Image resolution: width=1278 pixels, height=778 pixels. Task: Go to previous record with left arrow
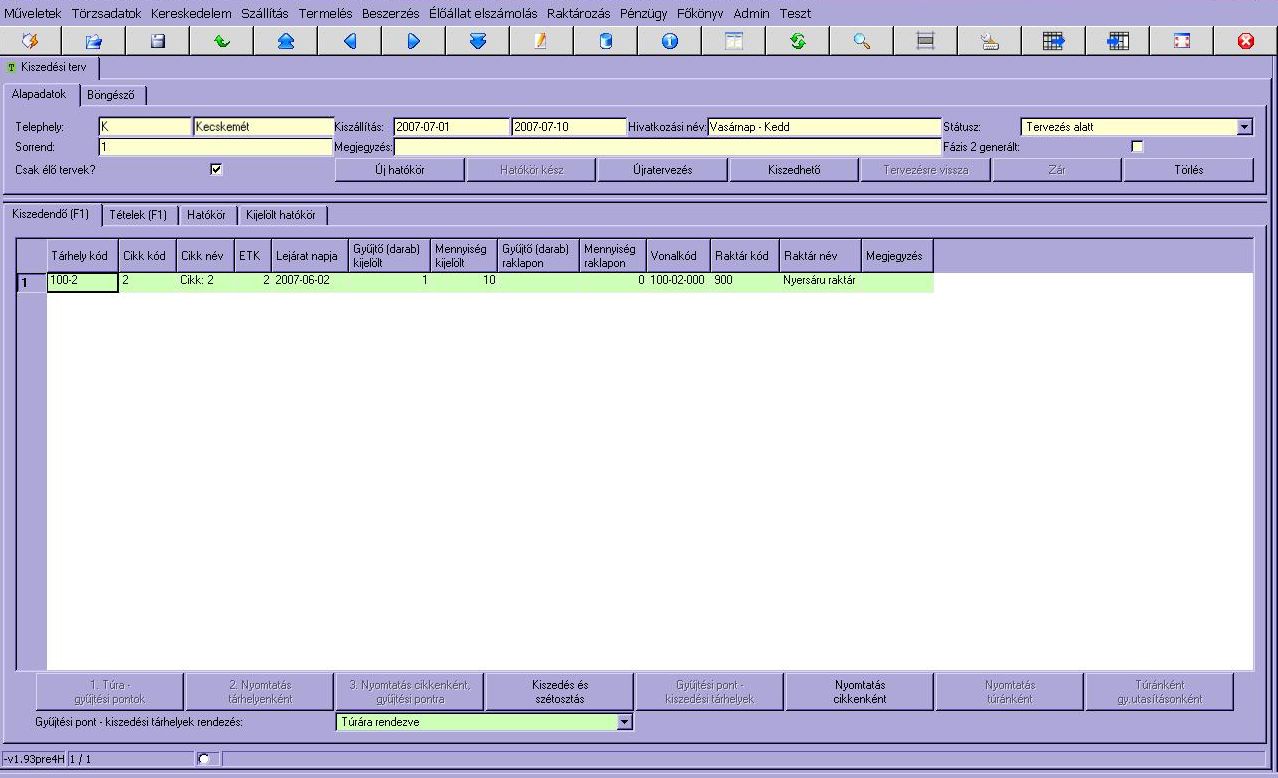[x=350, y=41]
